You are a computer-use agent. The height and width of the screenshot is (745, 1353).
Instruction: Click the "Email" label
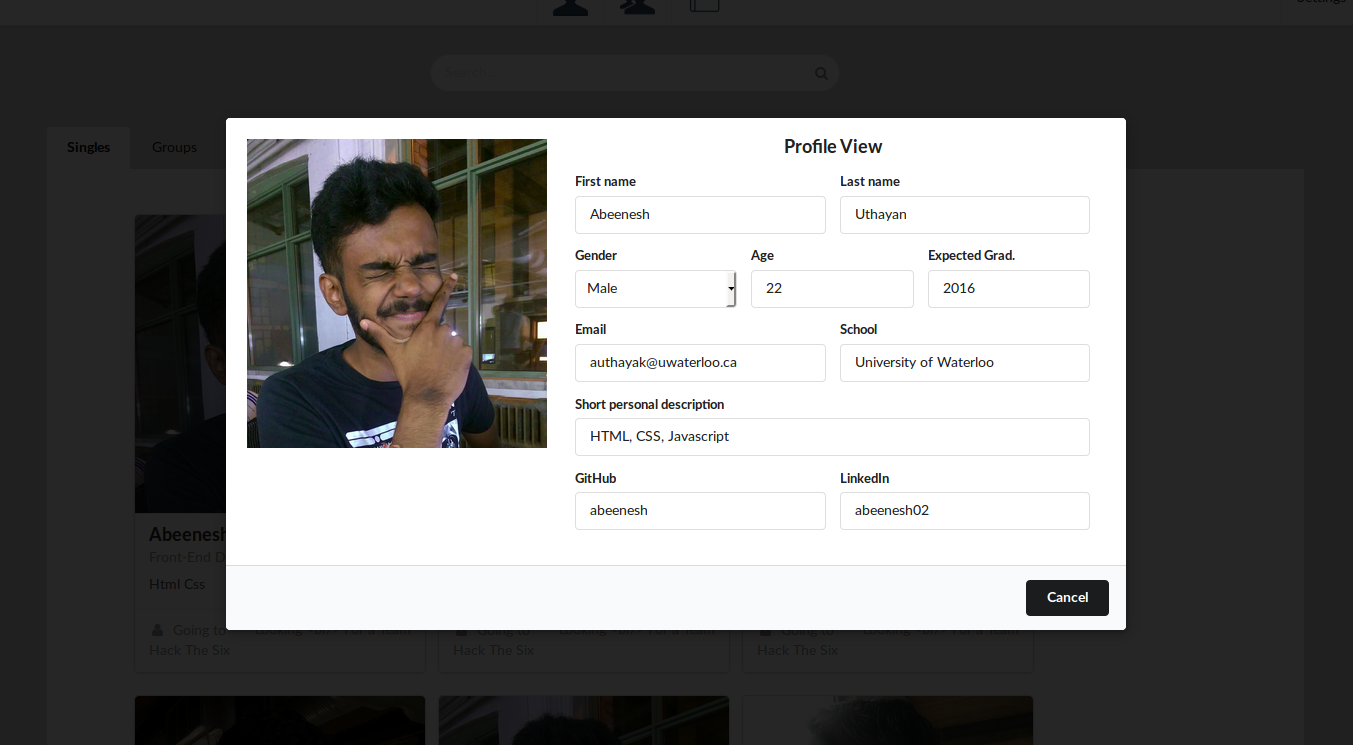click(x=590, y=329)
